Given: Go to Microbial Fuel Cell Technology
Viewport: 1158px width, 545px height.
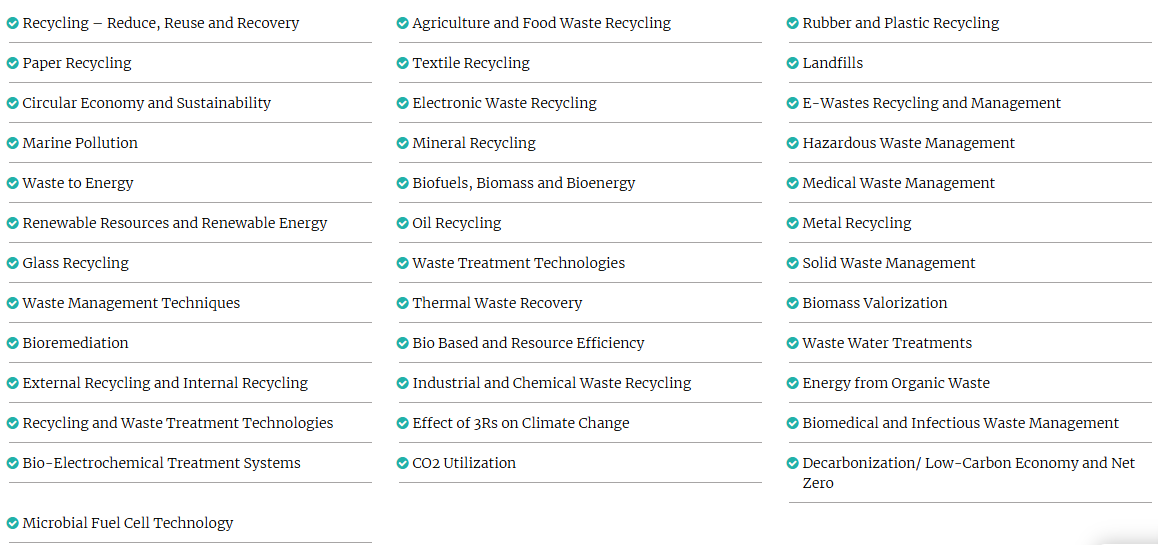Looking at the screenshot, I should click(x=128, y=523).
